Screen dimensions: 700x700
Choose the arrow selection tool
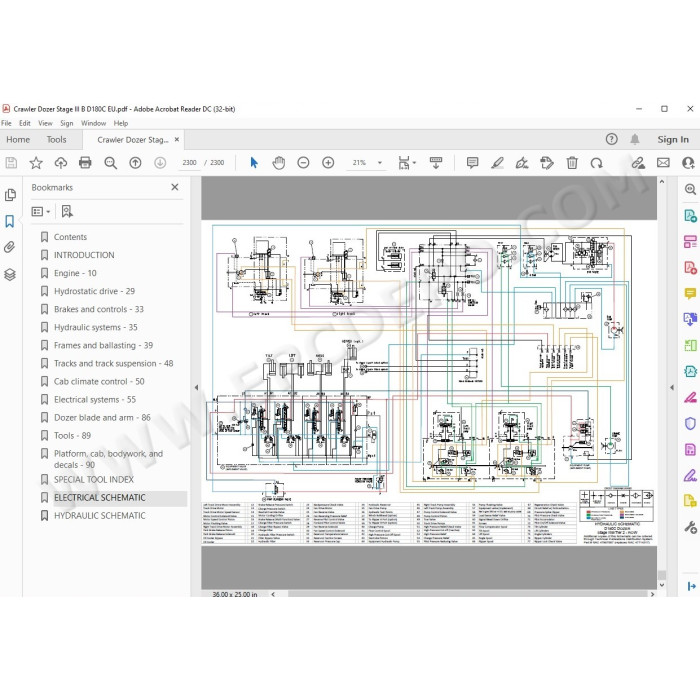(254, 163)
